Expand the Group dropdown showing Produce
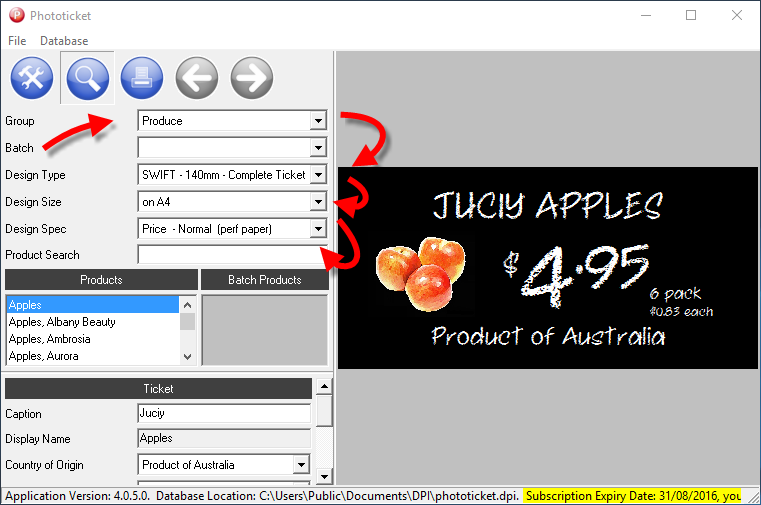The image size is (761, 505). [318, 121]
